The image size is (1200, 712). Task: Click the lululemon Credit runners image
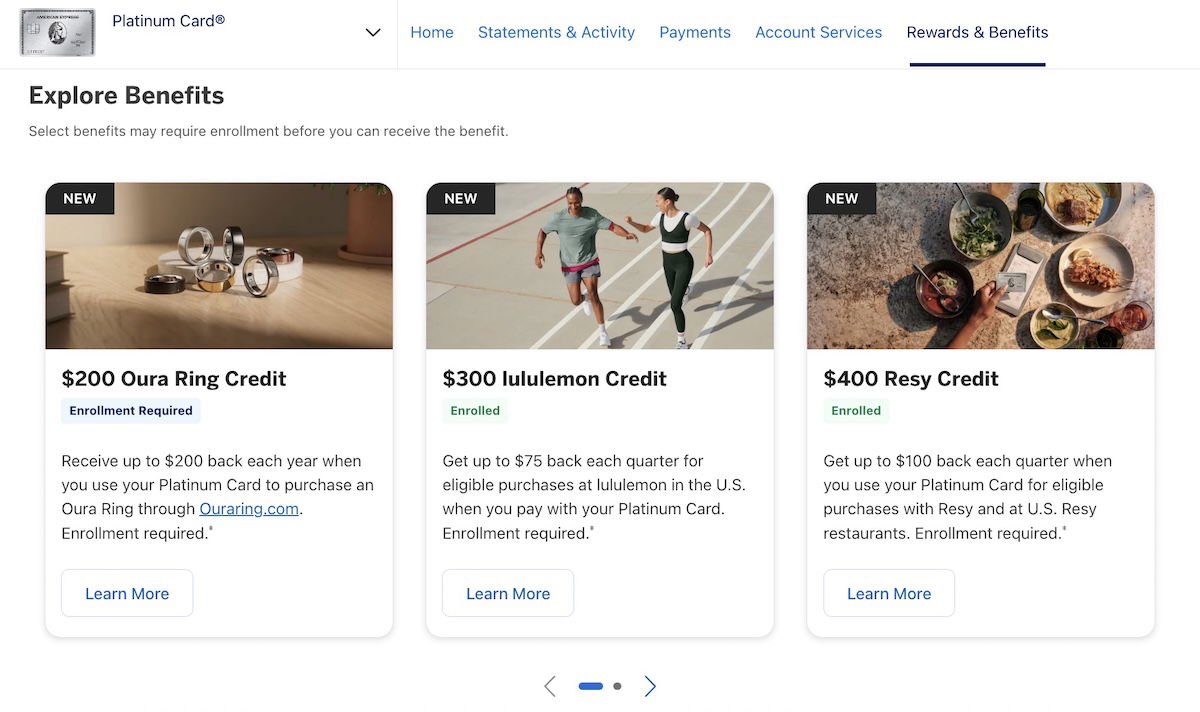pyautogui.click(x=600, y=266)
